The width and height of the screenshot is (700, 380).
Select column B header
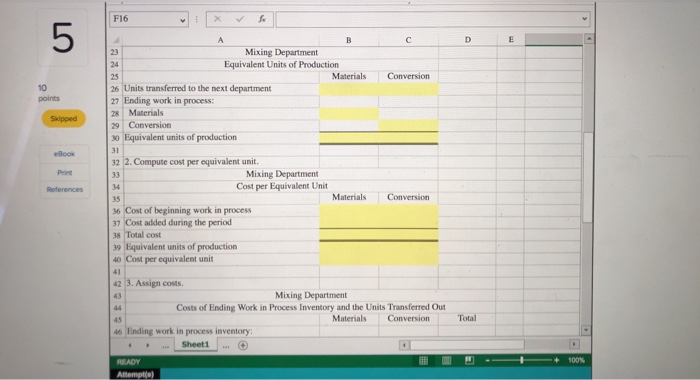point(349,40)
